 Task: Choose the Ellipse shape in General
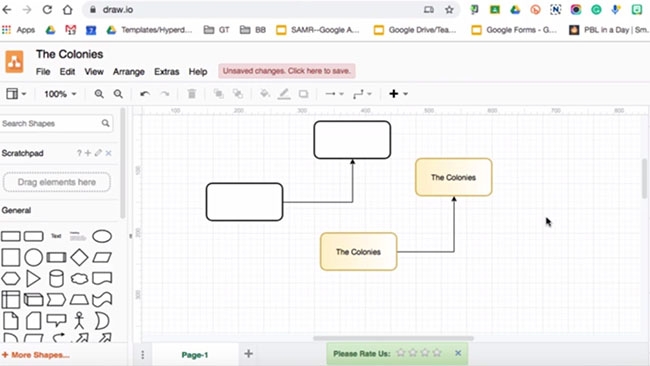(102, 236)
